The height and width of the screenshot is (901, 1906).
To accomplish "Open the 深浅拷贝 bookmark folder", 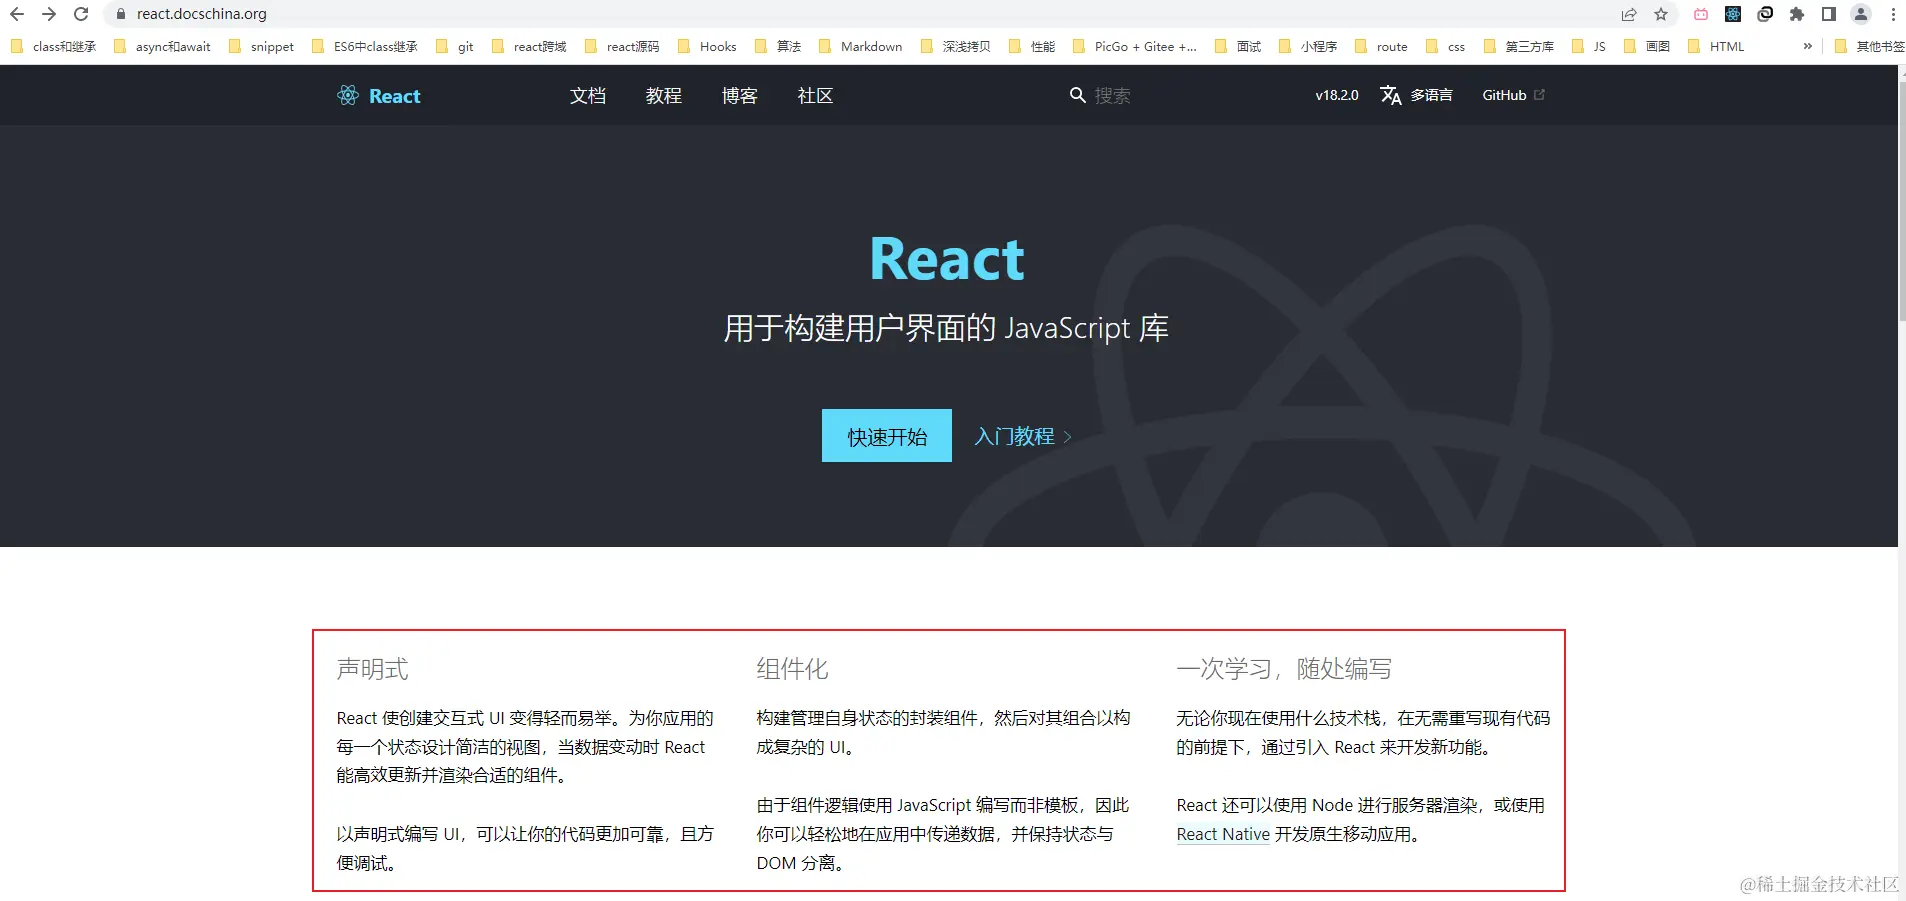I will [x=956, y=46].
